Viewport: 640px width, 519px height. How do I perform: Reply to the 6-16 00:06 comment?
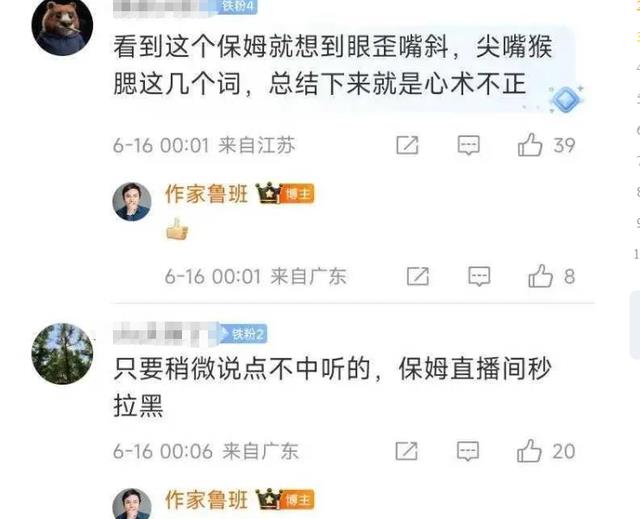468,451
